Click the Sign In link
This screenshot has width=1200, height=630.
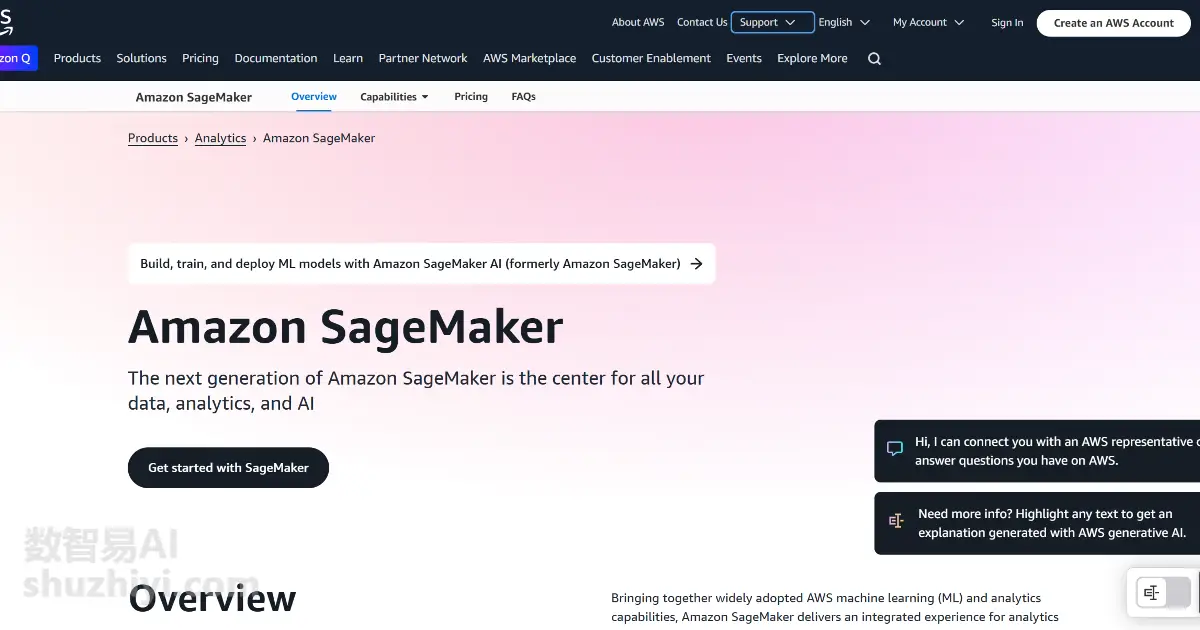tap(1007, 23)
